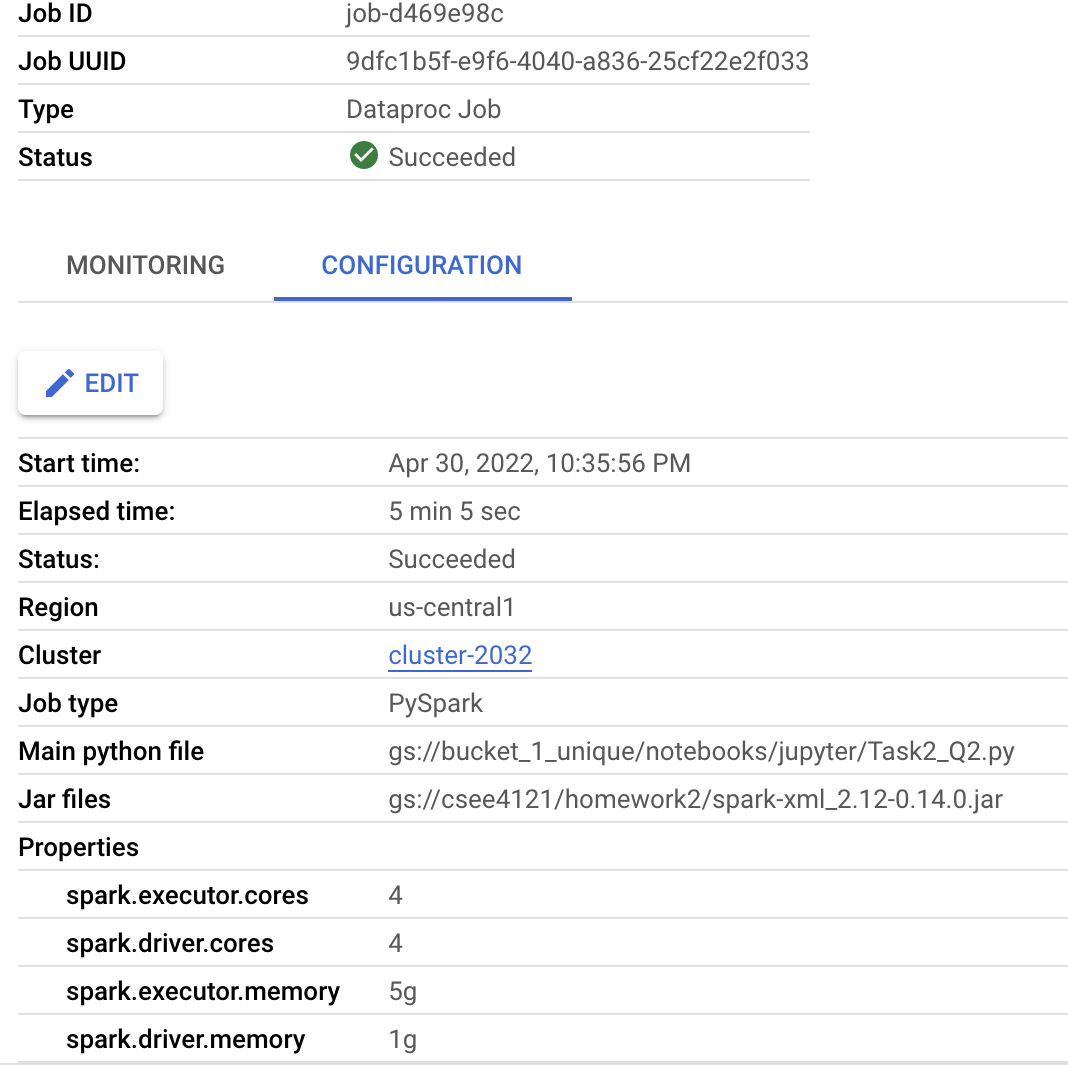Click the Jar files label
Viewport: 1068px width, 1066px height.
click(x=64, y=799)
